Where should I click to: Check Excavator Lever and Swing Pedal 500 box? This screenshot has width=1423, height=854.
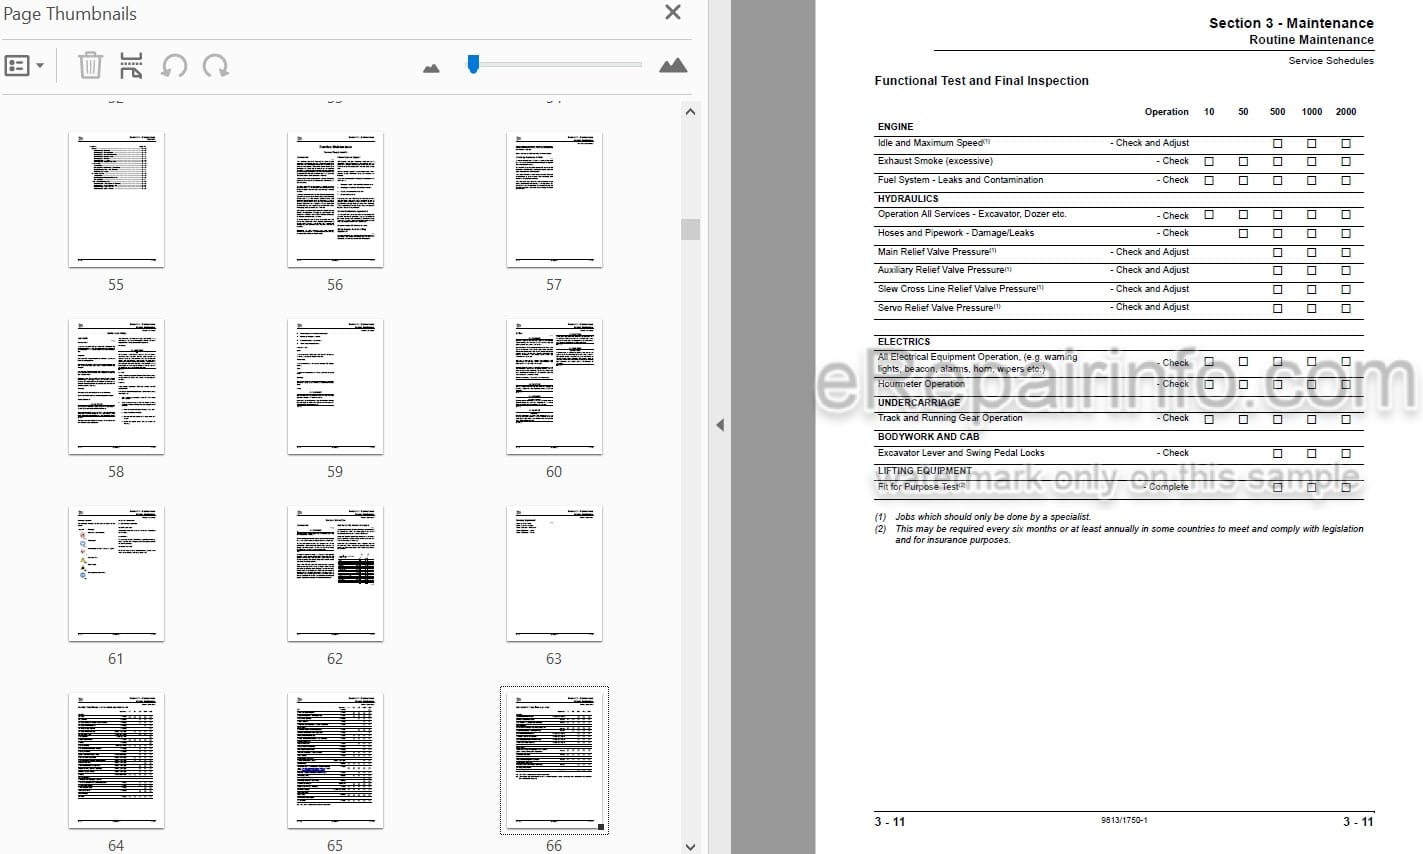click(x=1277, y=453)
